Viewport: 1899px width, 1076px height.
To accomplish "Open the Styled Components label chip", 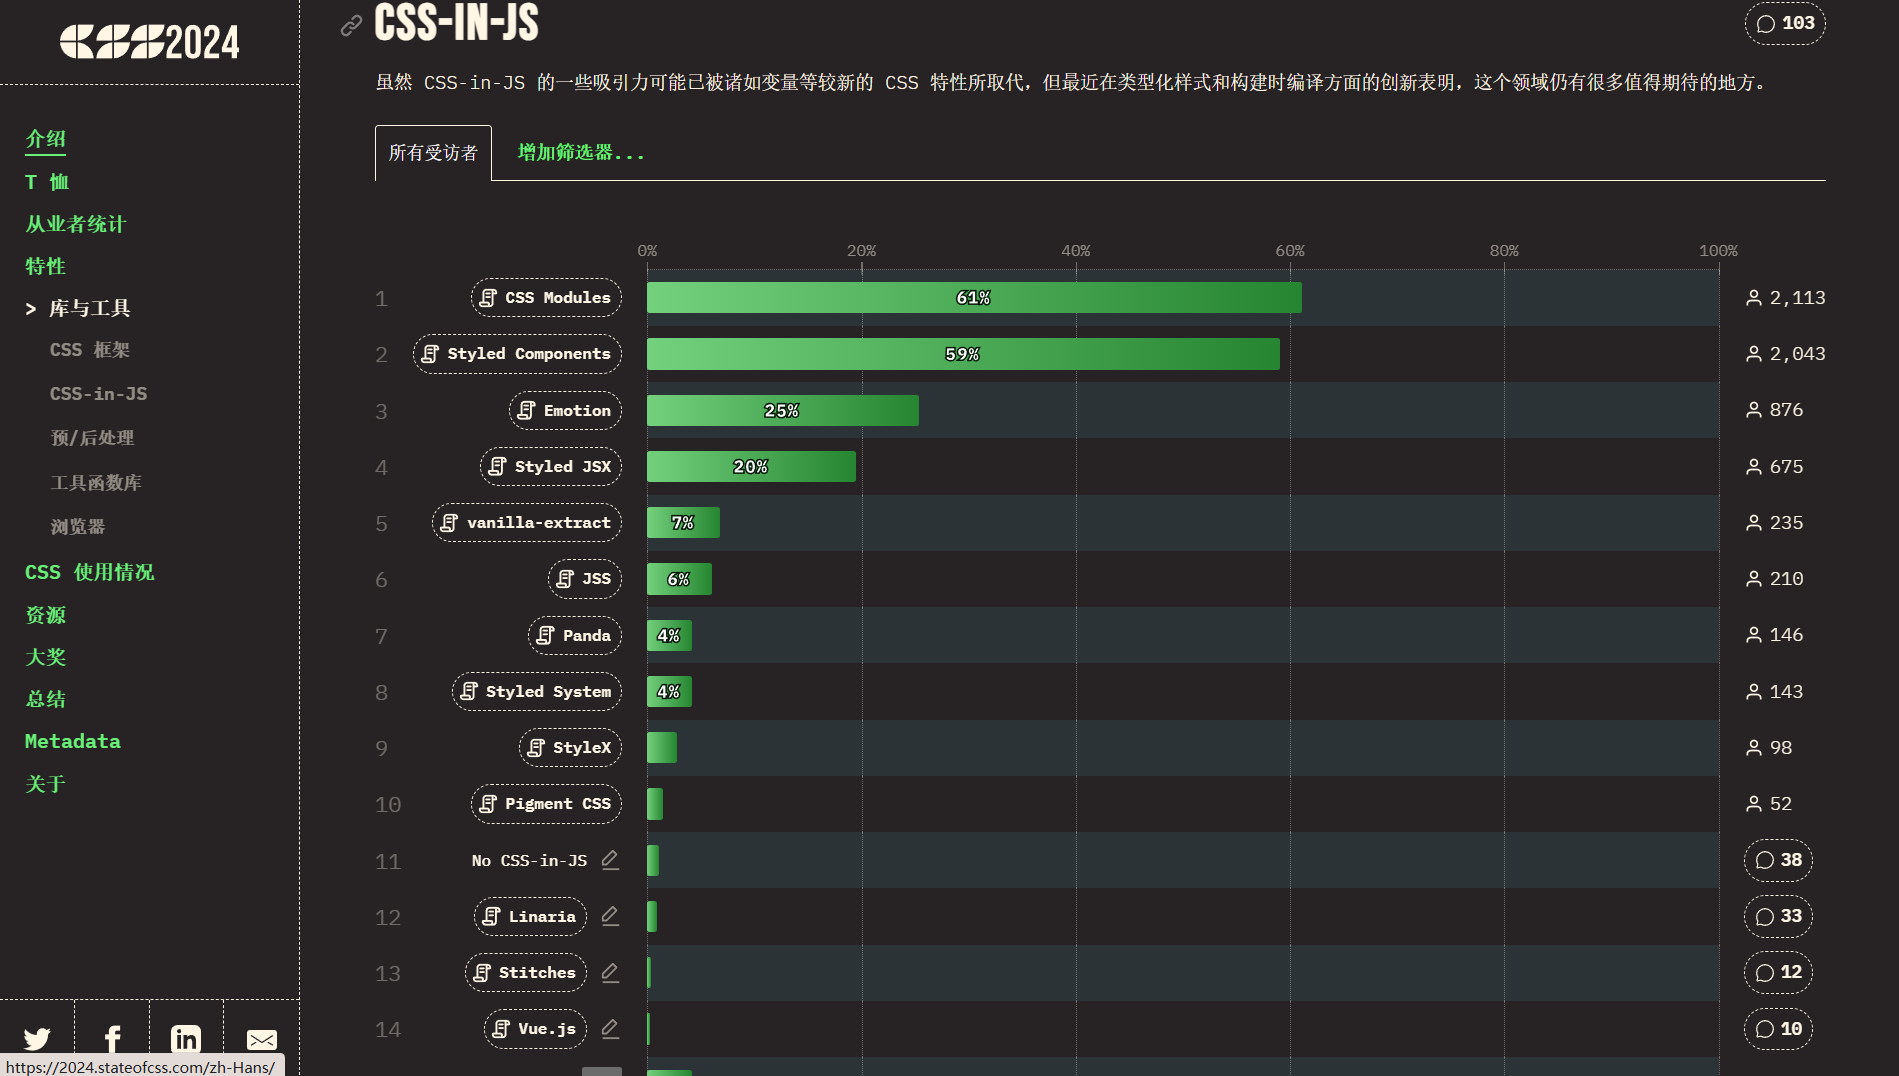I will pyautogui.click(x=517, y=354).
